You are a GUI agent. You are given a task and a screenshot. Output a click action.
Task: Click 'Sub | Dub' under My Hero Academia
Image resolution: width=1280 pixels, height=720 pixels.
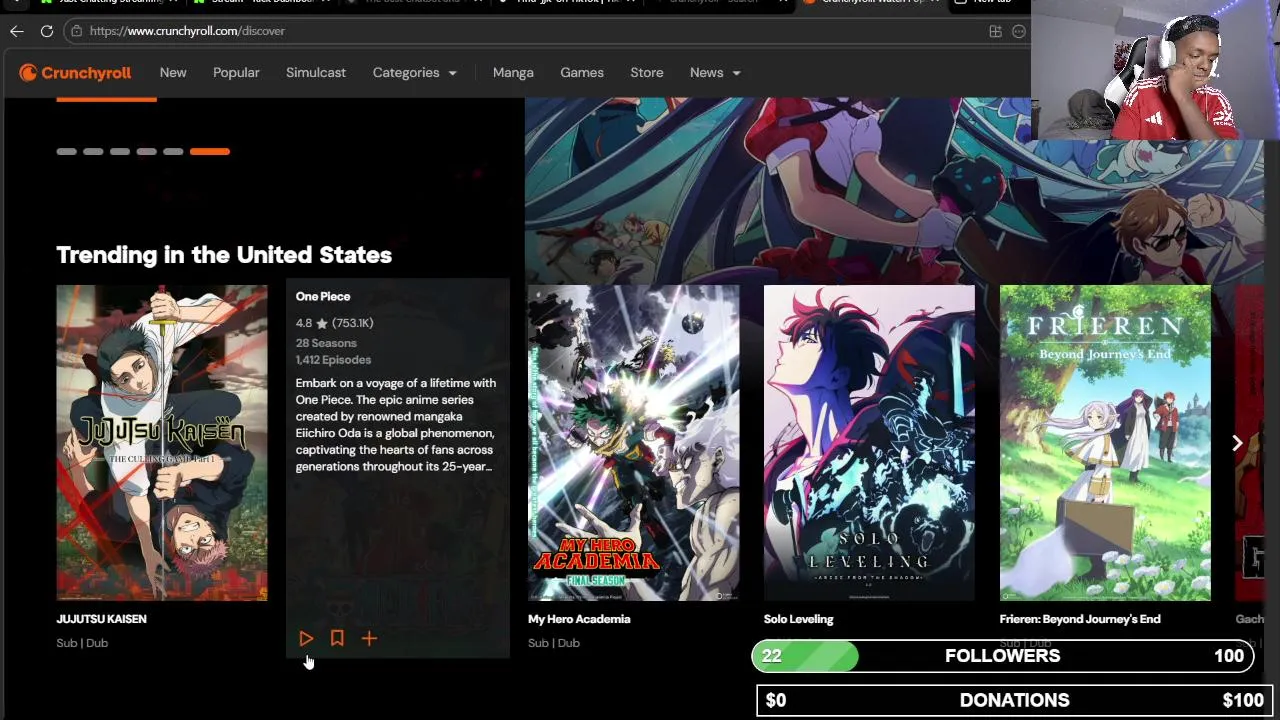[554, 643]
